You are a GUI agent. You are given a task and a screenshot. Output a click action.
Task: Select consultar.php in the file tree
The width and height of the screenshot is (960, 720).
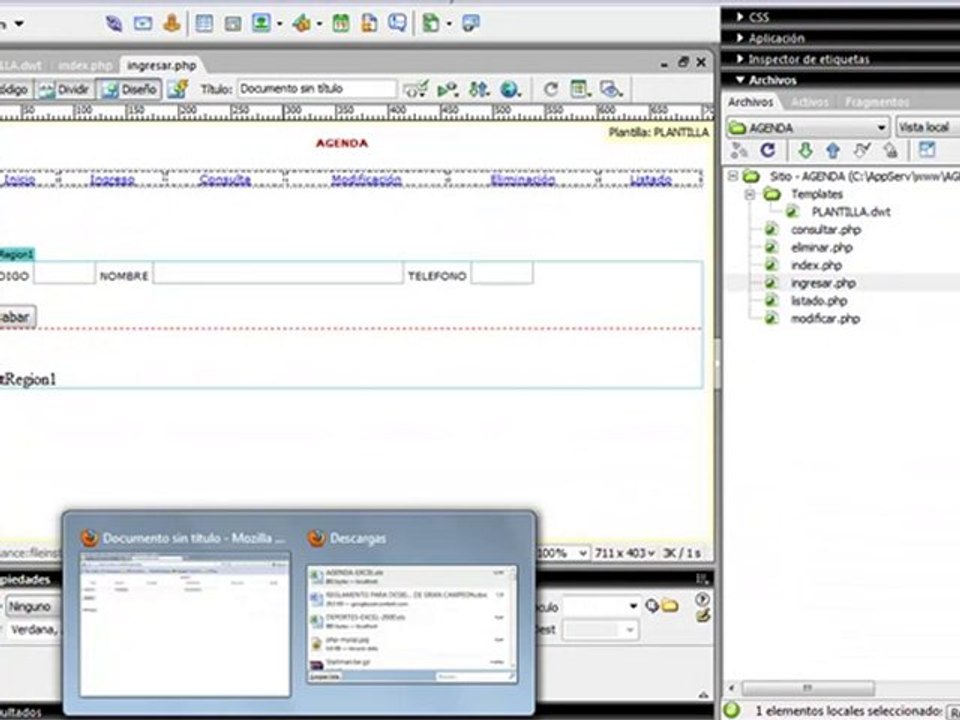pos(825,230)
